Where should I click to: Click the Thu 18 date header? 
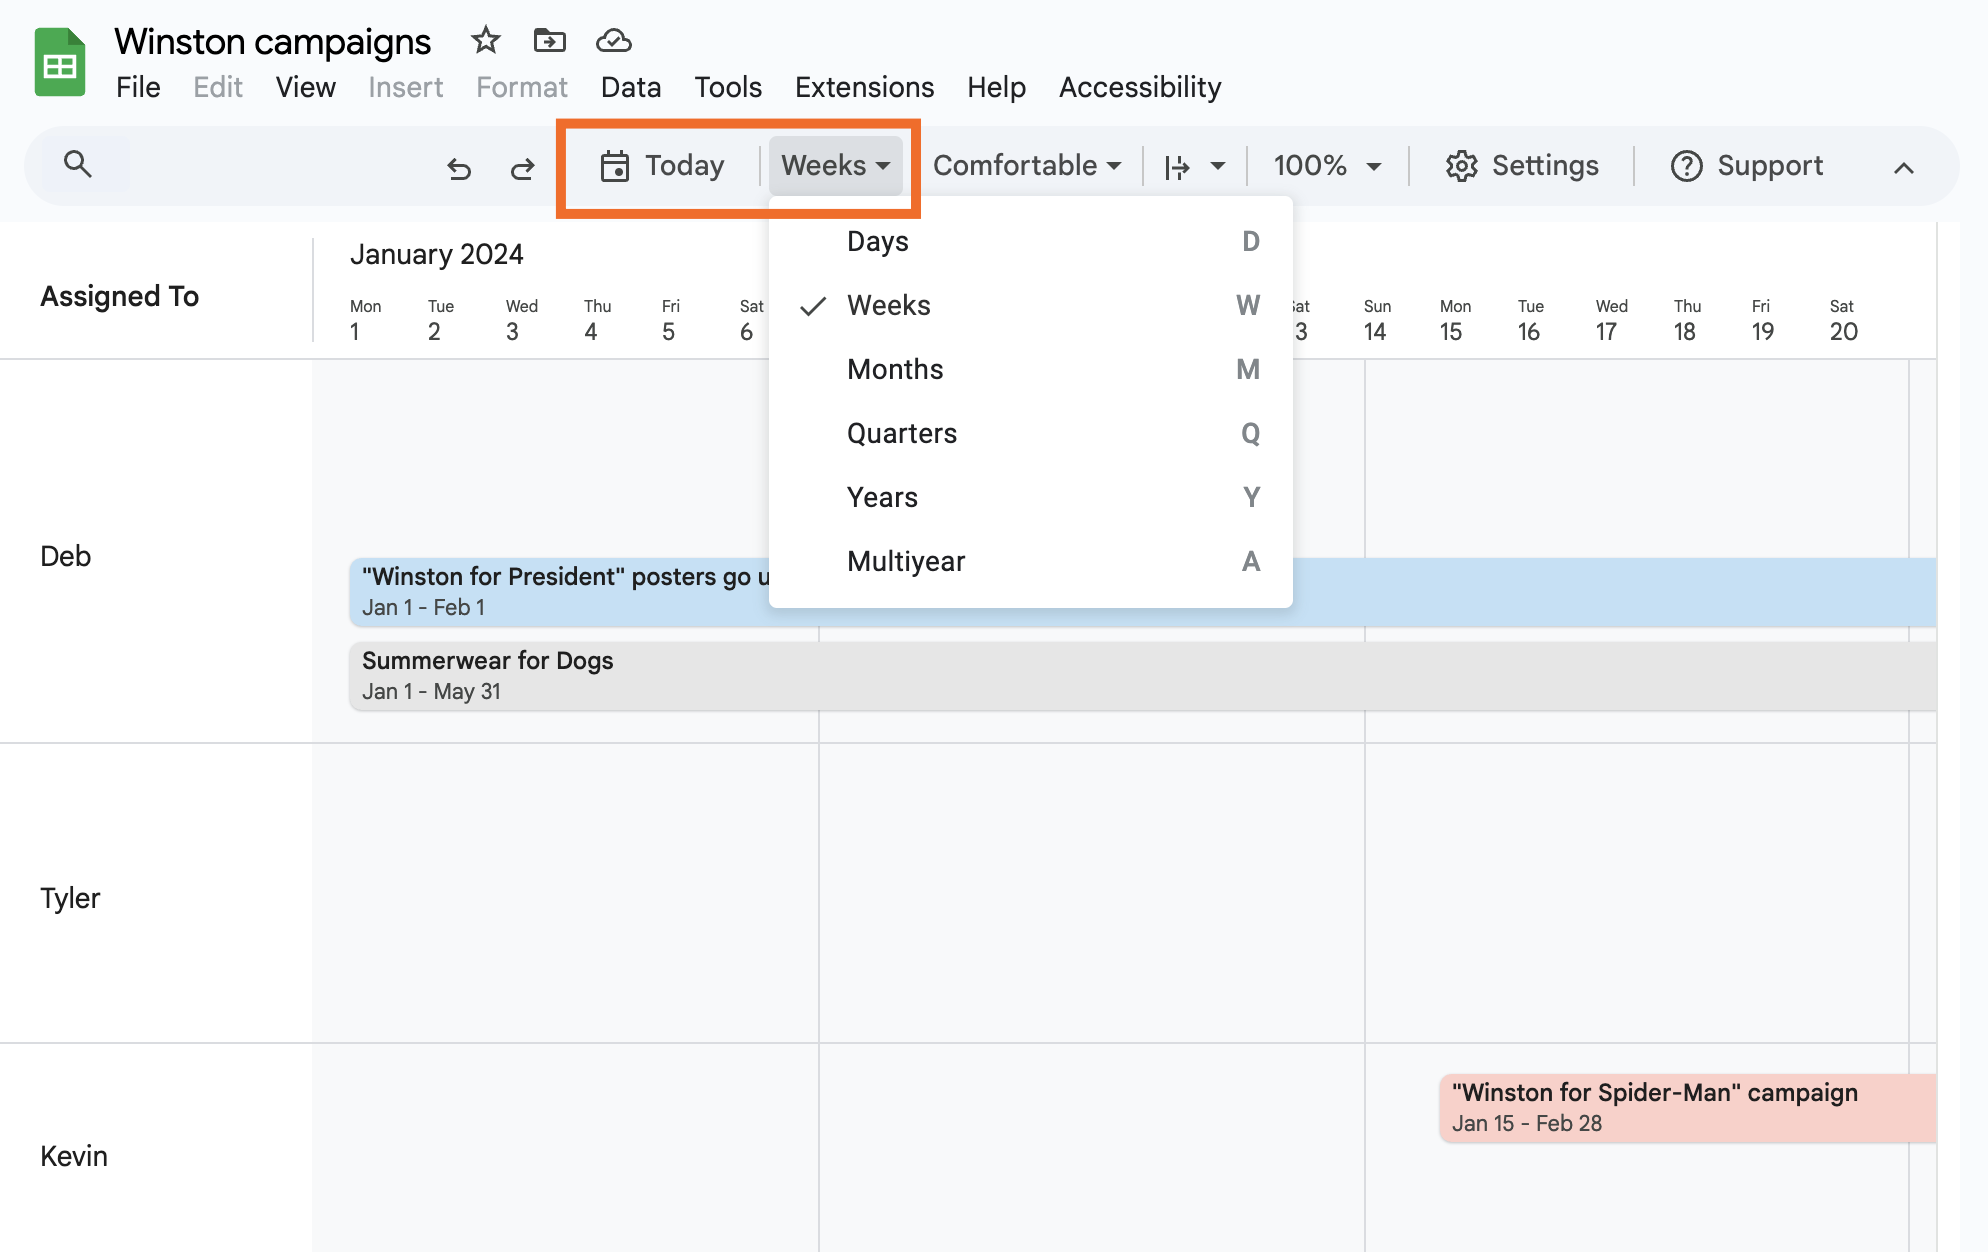pyautogui.click(x=1687, y=320)
